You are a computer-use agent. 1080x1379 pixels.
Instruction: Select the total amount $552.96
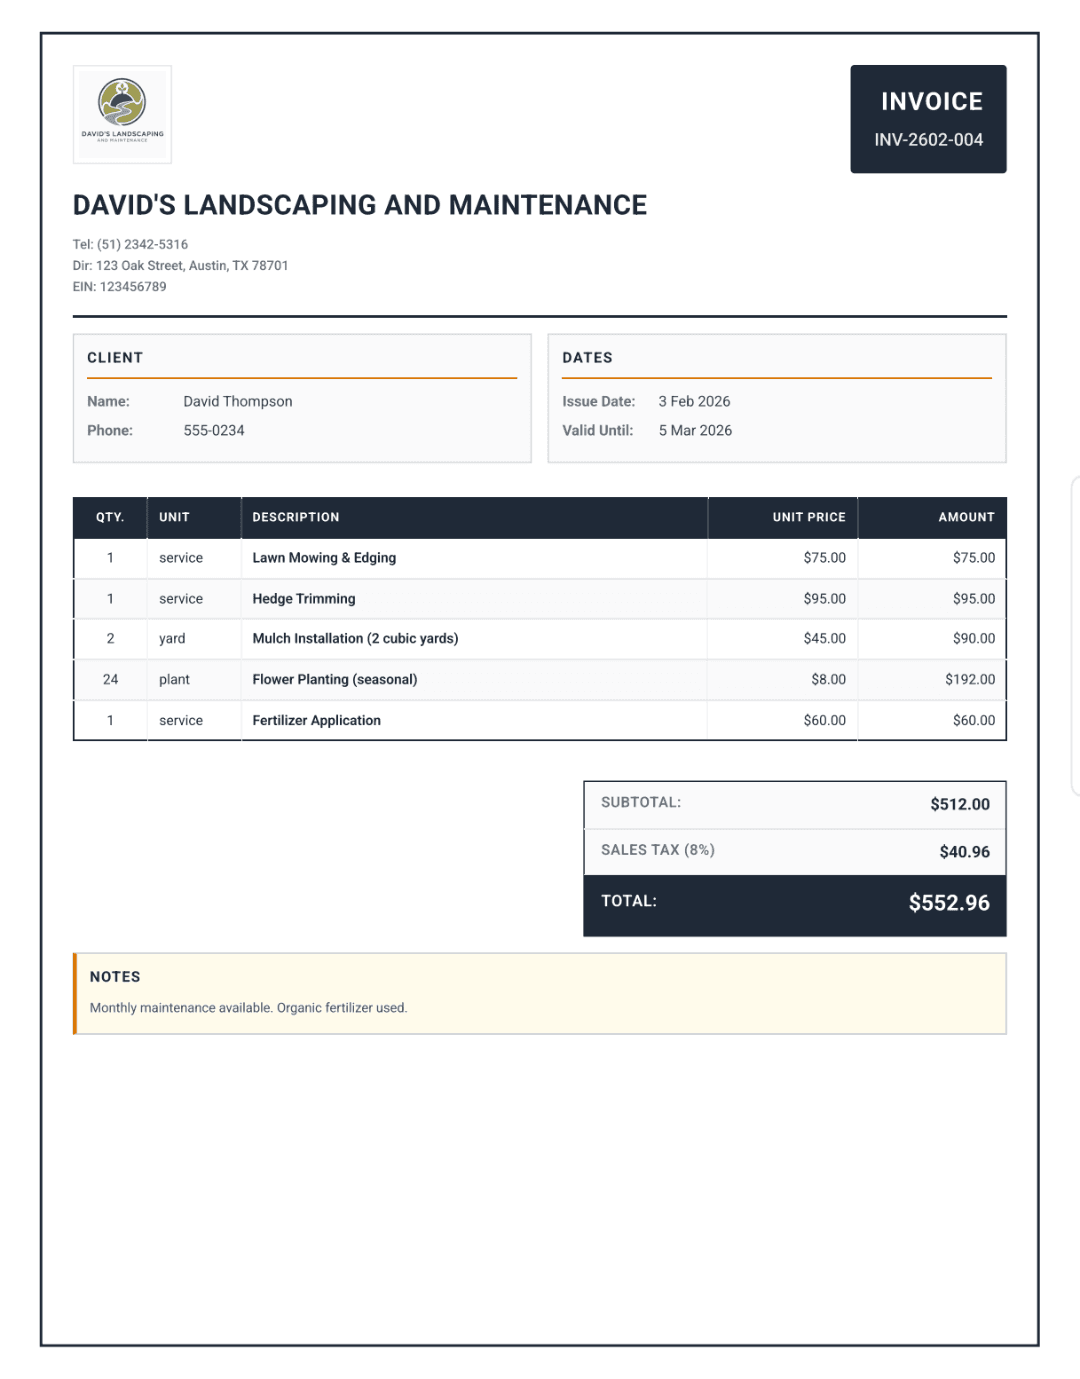(x=948, y=903)
